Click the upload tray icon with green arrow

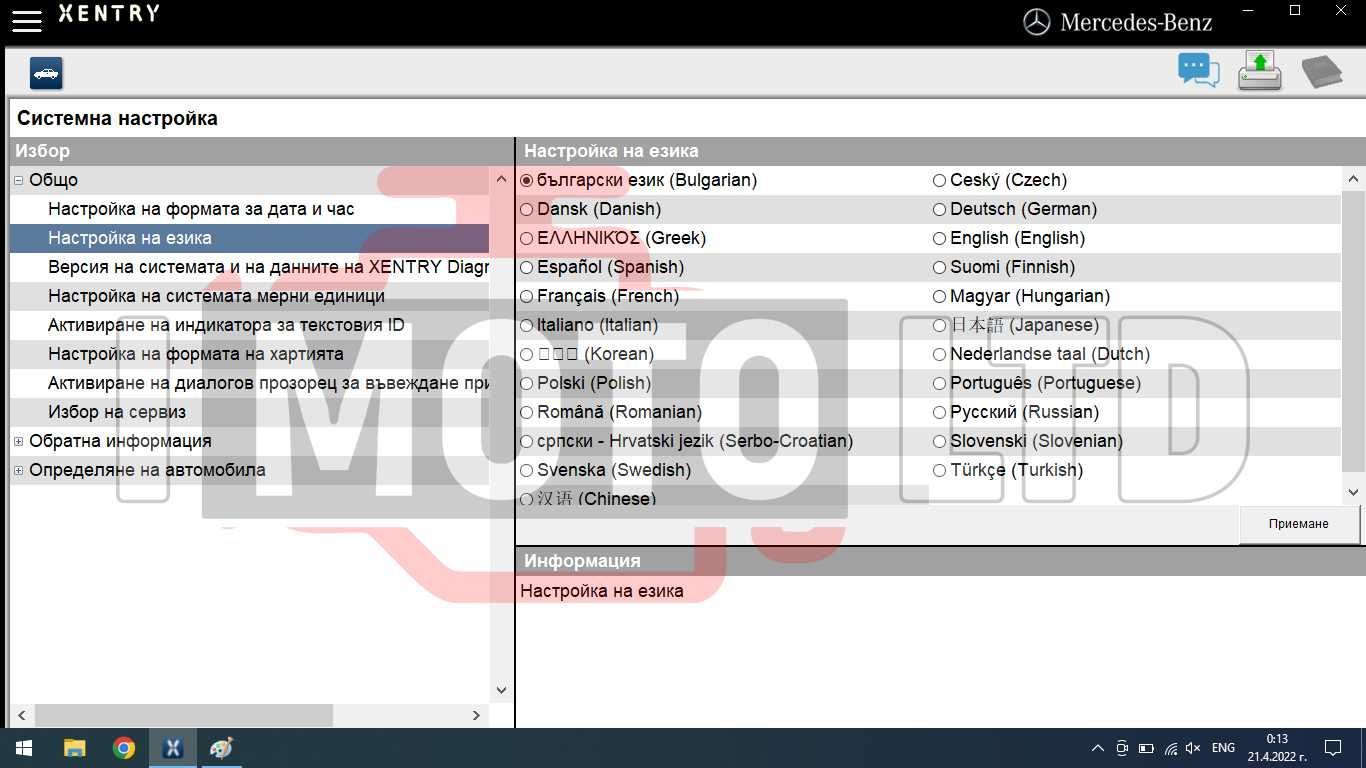(1260, 71)
